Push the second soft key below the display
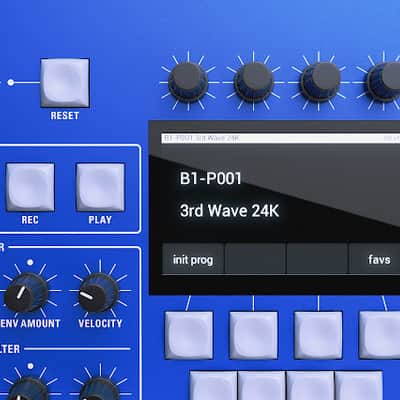Image resolution: width=400 pixels, height=400 pixels. pos(253,335)
